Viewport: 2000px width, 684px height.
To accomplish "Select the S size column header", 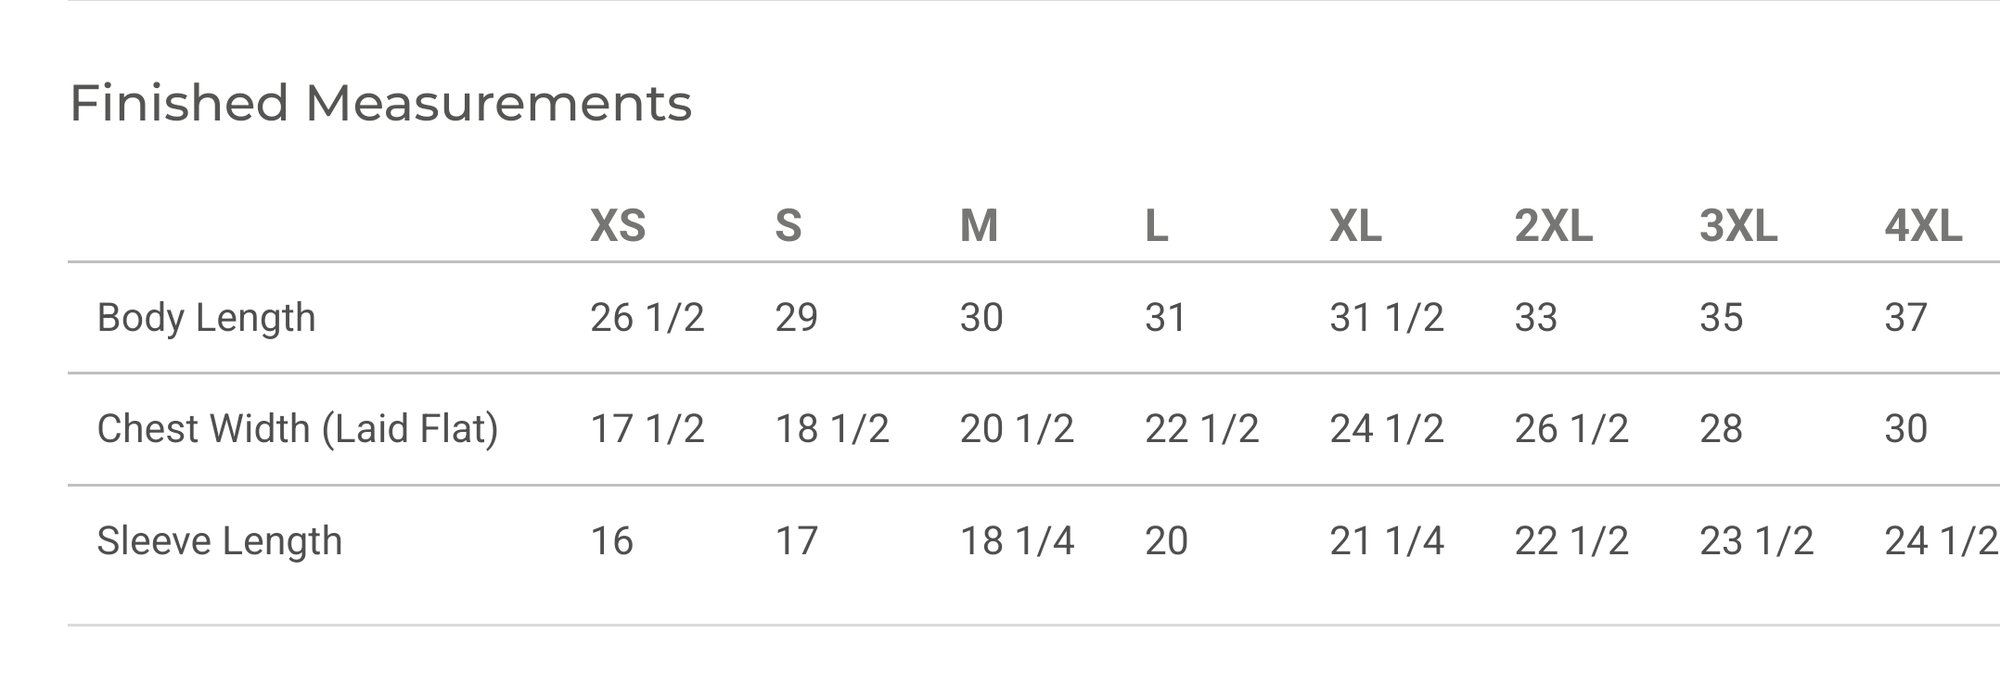I will (788, 226).
